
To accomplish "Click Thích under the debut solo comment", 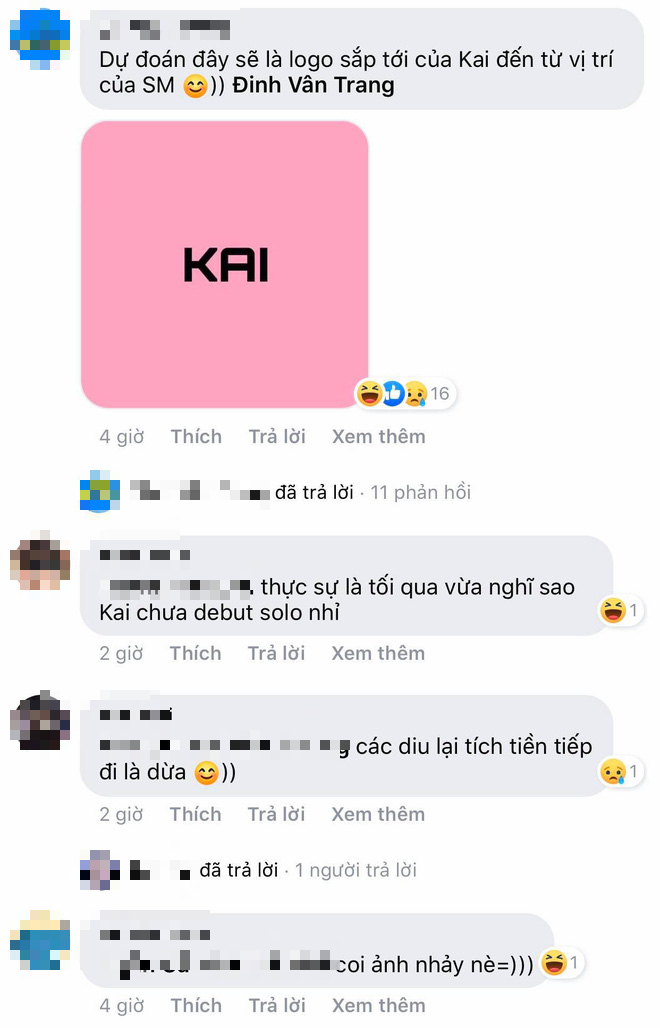I will pos(195,653).
